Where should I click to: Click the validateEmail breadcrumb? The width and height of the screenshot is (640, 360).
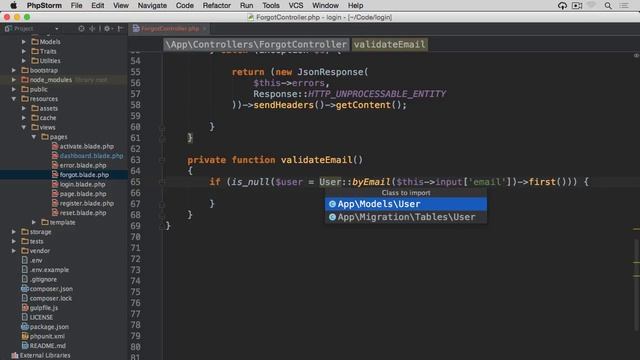click(389, 44)
